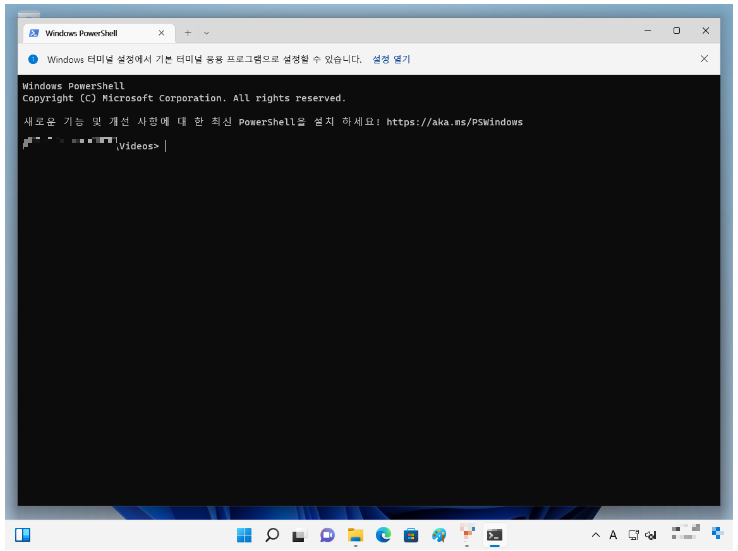Screen dimensions: 738x551
Task: Open File Explorer from taskbar
Action: [x=355, y=535]
